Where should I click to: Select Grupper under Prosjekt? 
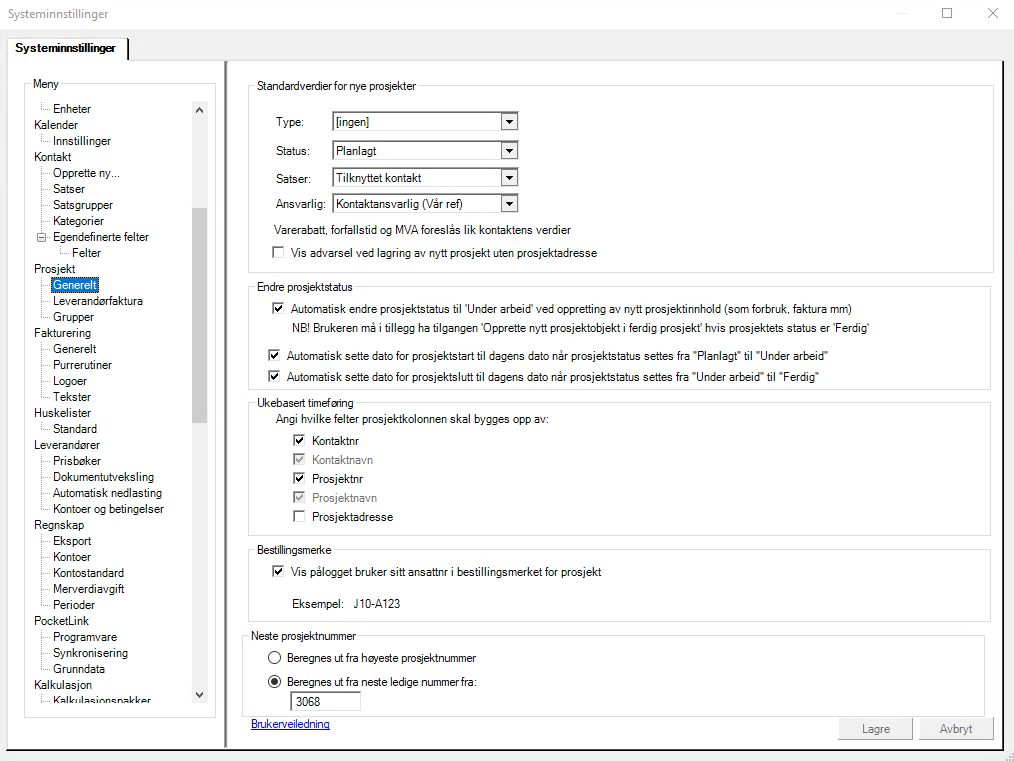73,317
